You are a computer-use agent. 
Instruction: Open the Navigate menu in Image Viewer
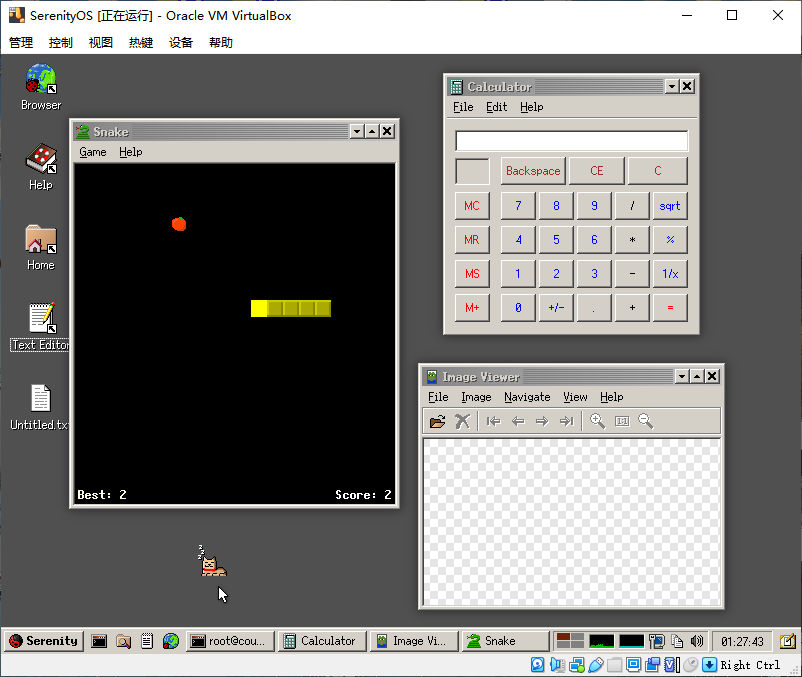click(x=527, y=397)
